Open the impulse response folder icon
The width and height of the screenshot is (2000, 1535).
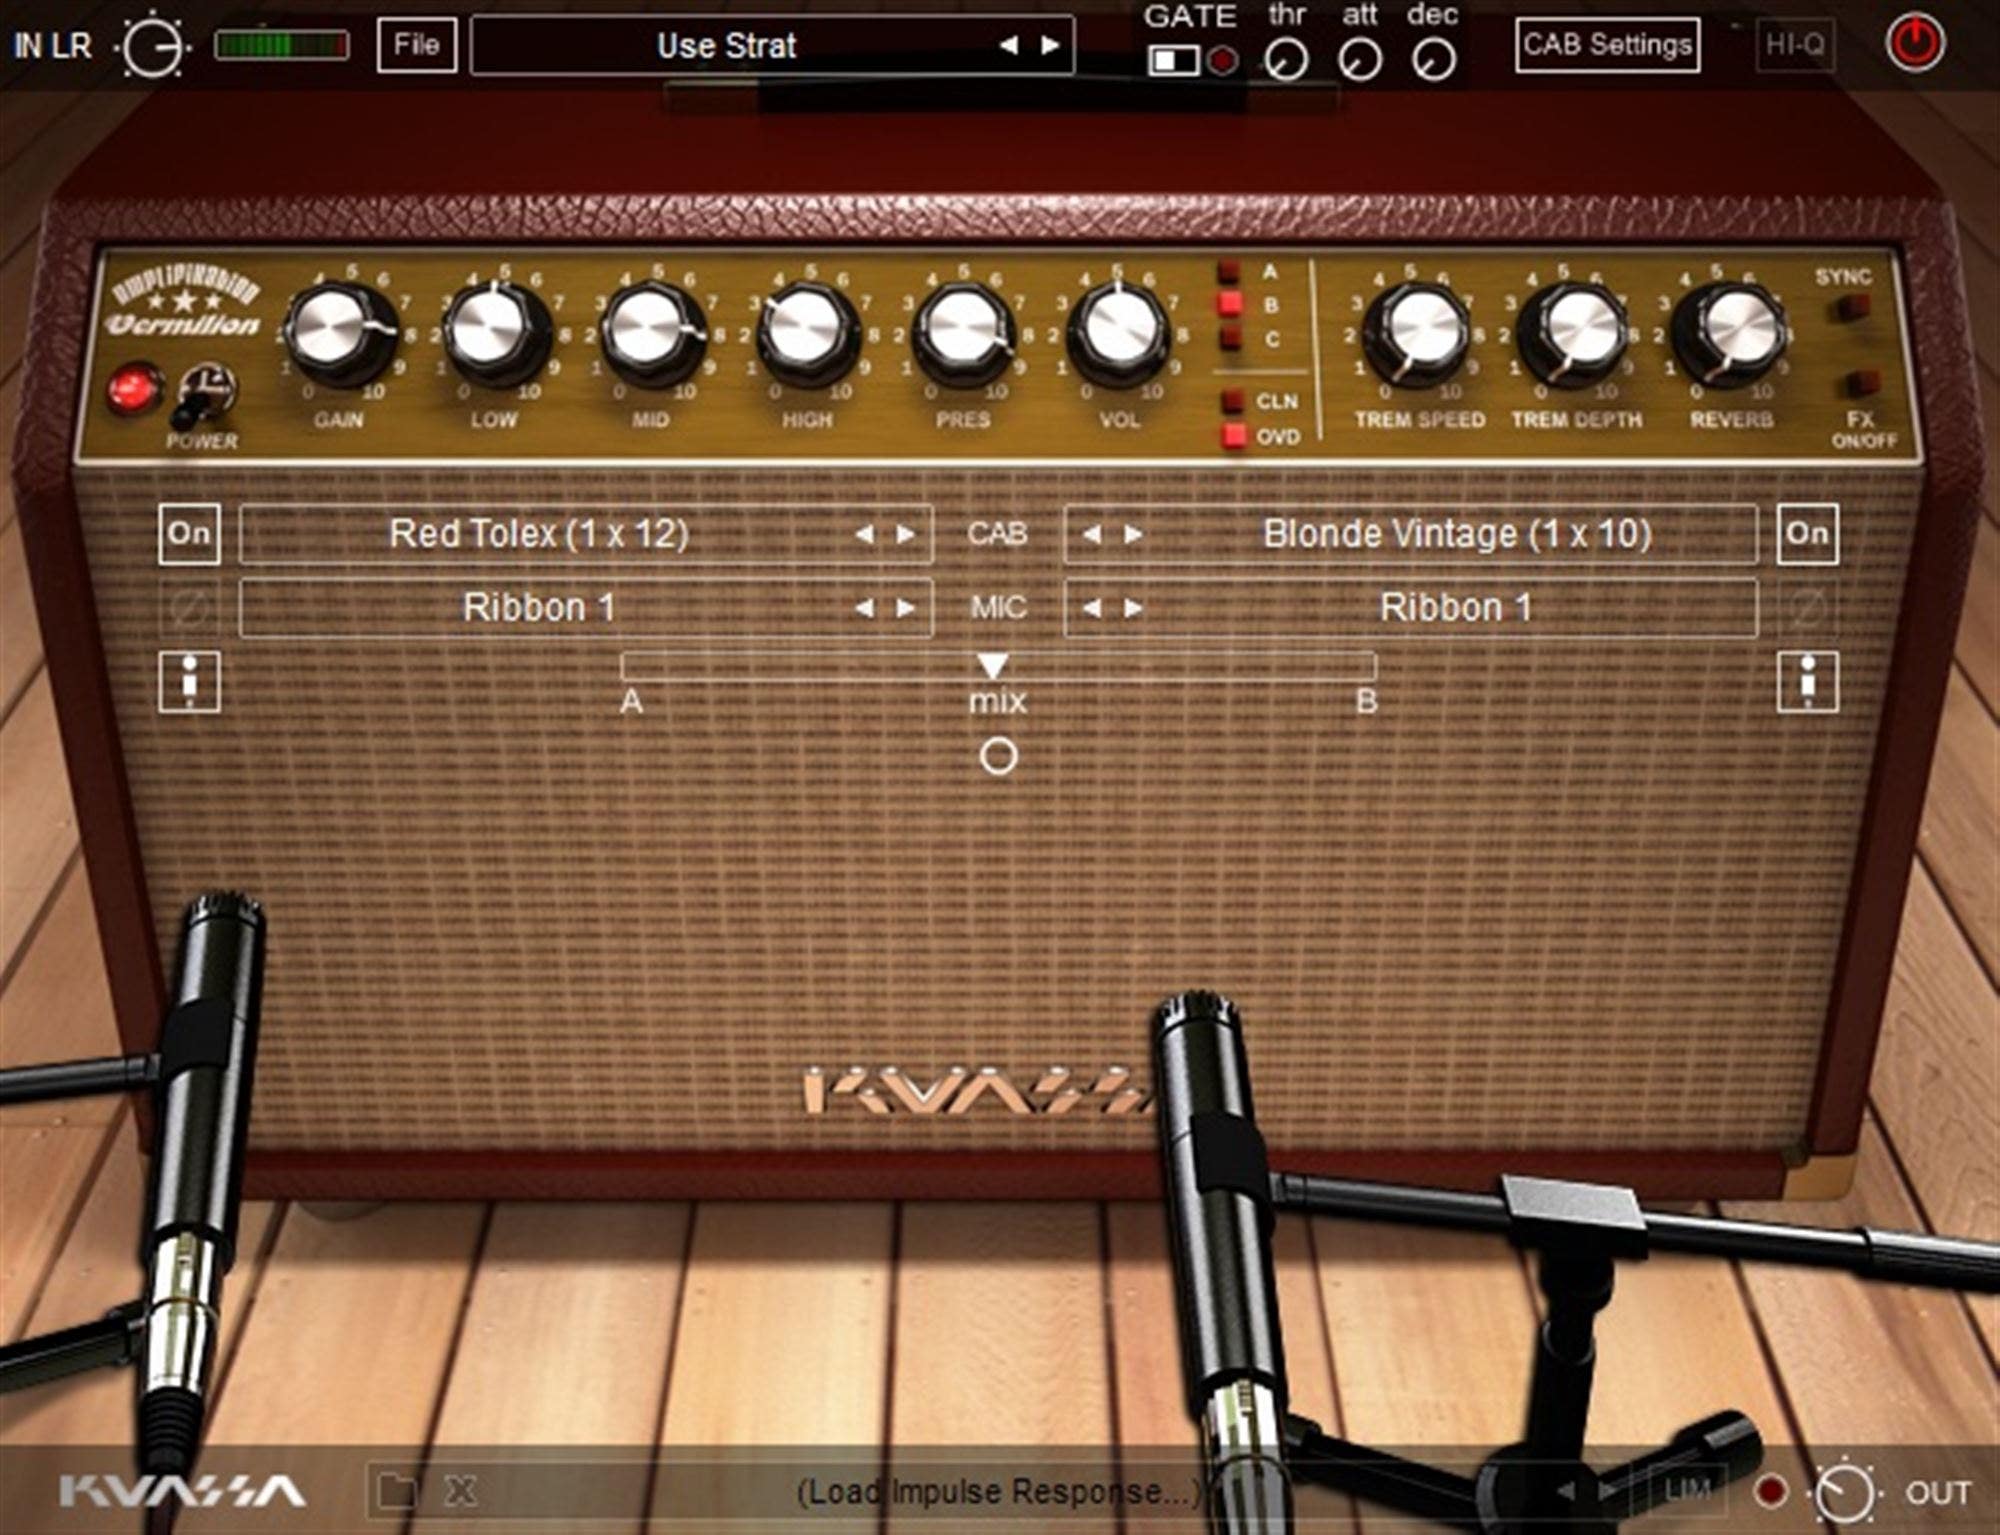click(397, 1491)
